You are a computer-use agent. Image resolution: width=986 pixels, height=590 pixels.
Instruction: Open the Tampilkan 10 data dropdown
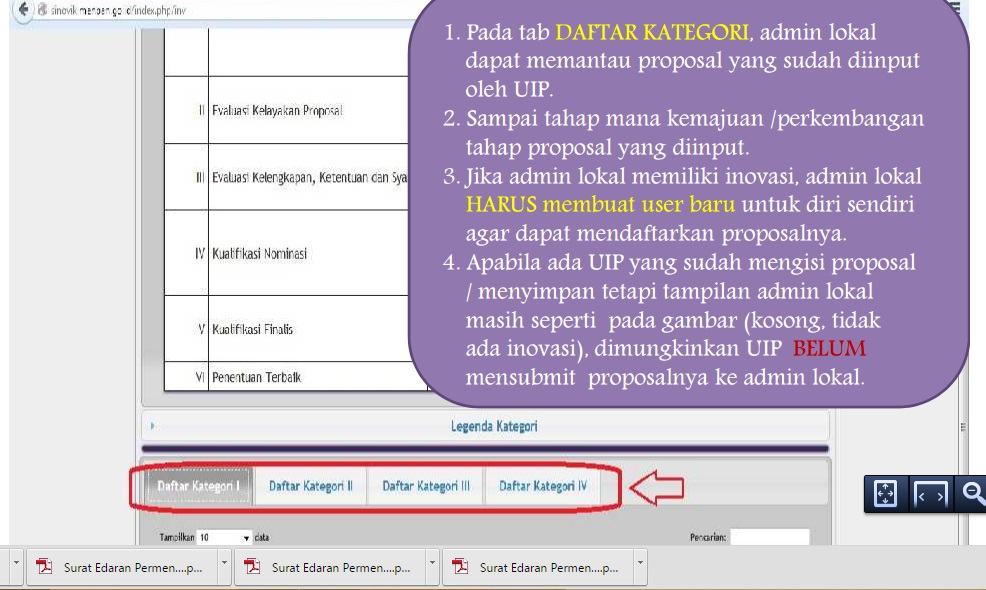click(x=224, y=537)
